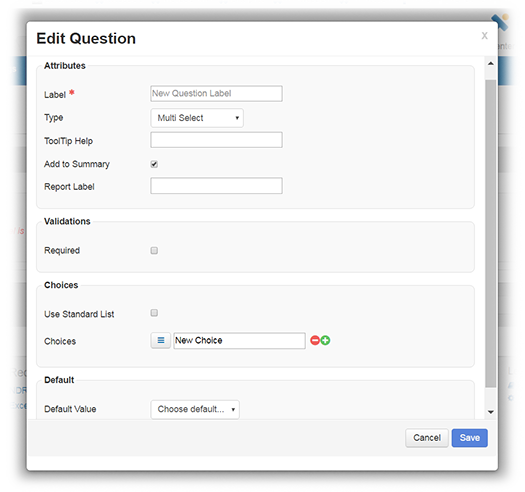Click the Cancel button
This screenshot has height=492, width=525.
pos(427,438)
